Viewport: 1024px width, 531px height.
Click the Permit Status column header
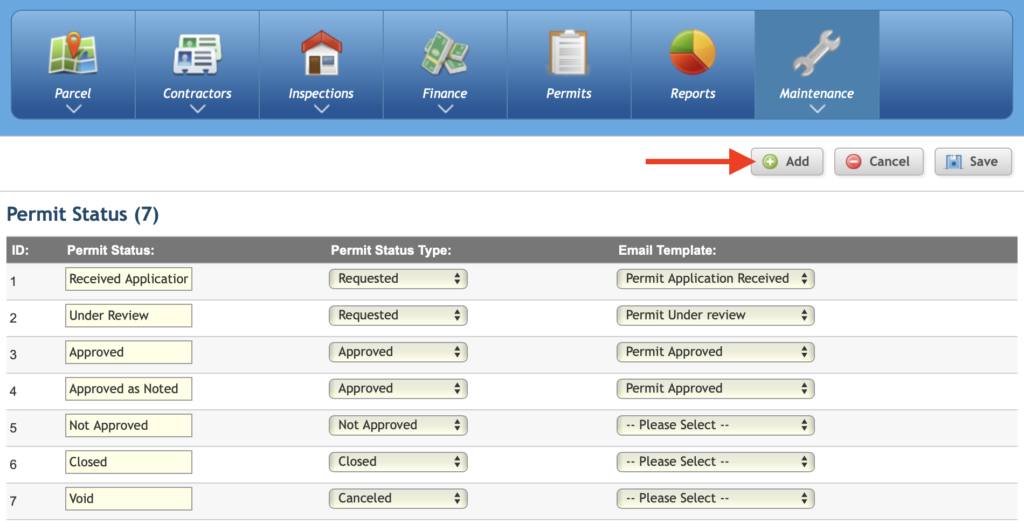pyautogui.click(x=110, y=250)
